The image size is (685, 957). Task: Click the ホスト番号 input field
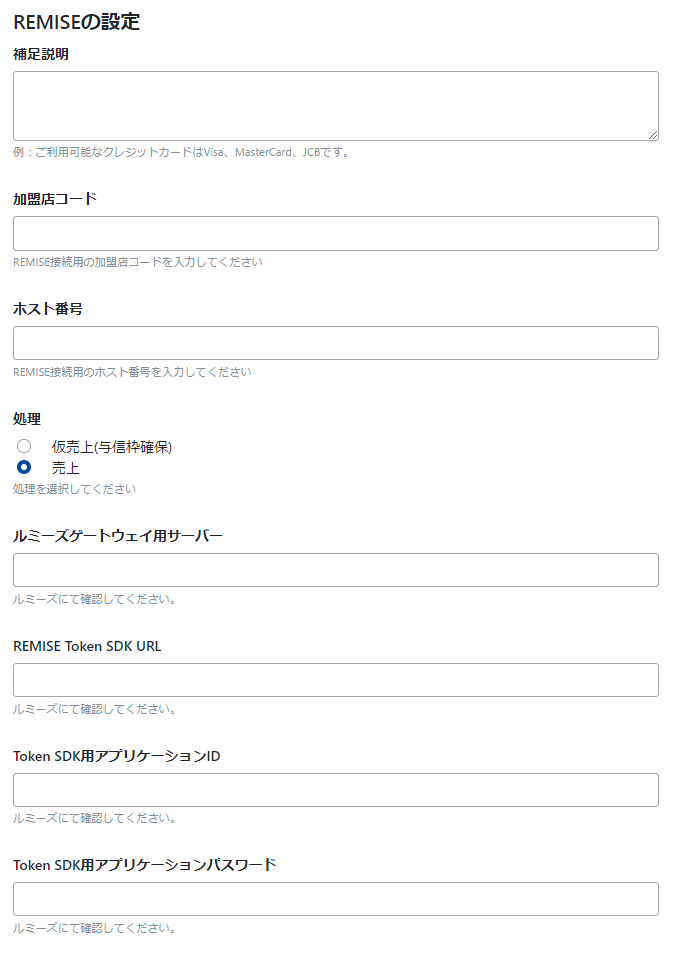click(335, 343)
